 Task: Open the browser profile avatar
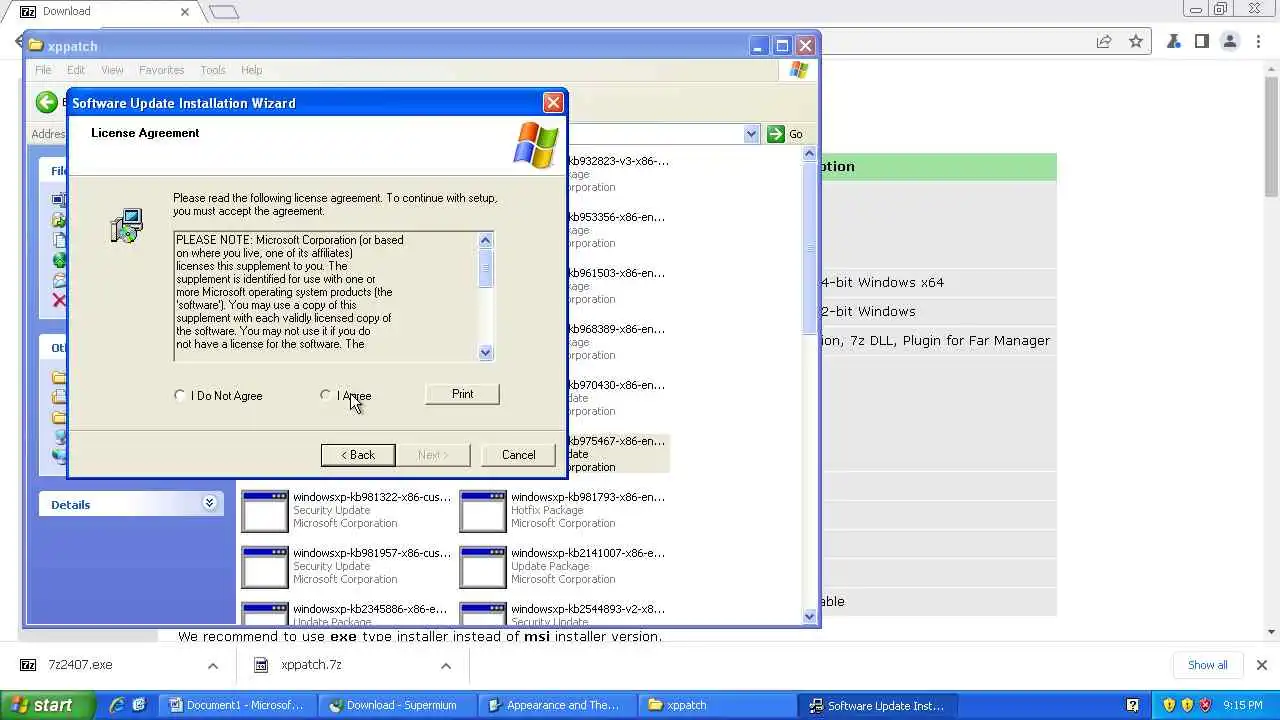click(1230, 41)
